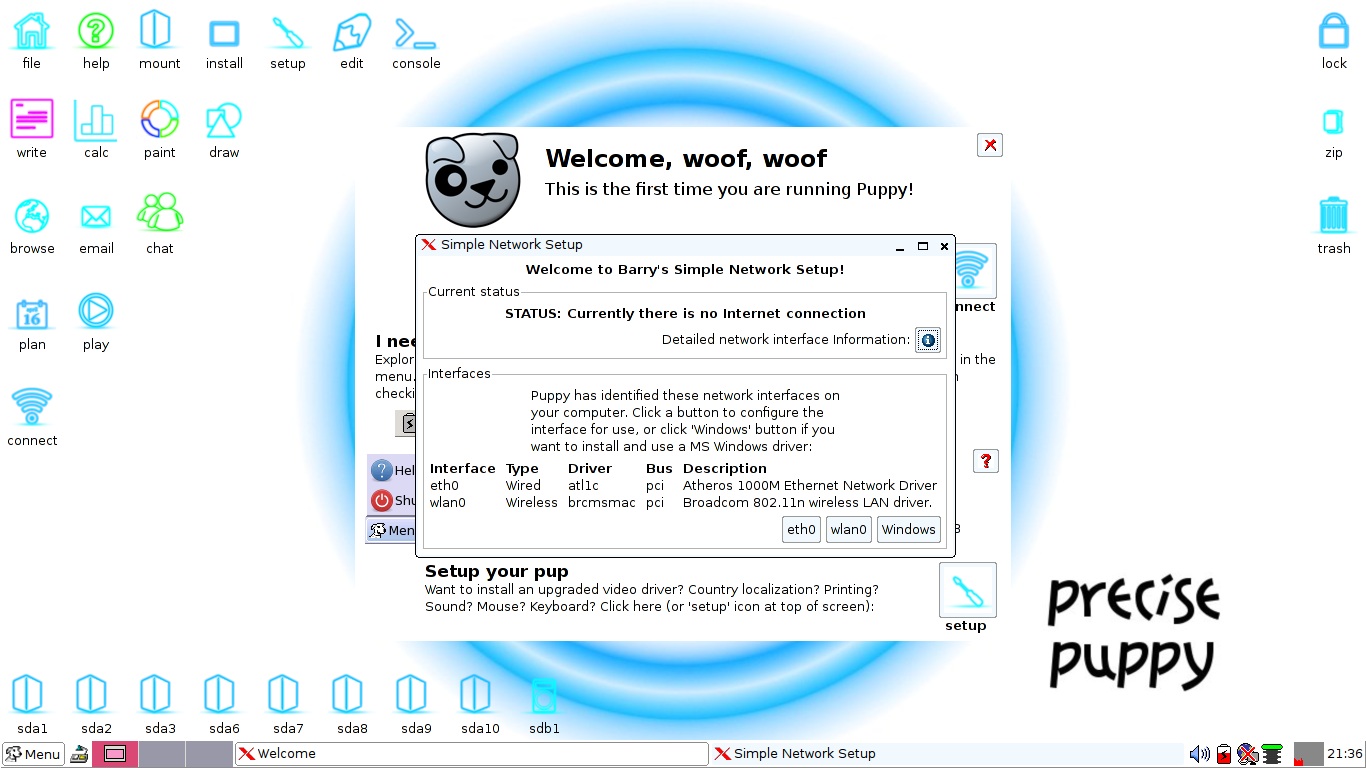Open the email desktop icon
Screen dimensions: 1366x768
[96, 217]
